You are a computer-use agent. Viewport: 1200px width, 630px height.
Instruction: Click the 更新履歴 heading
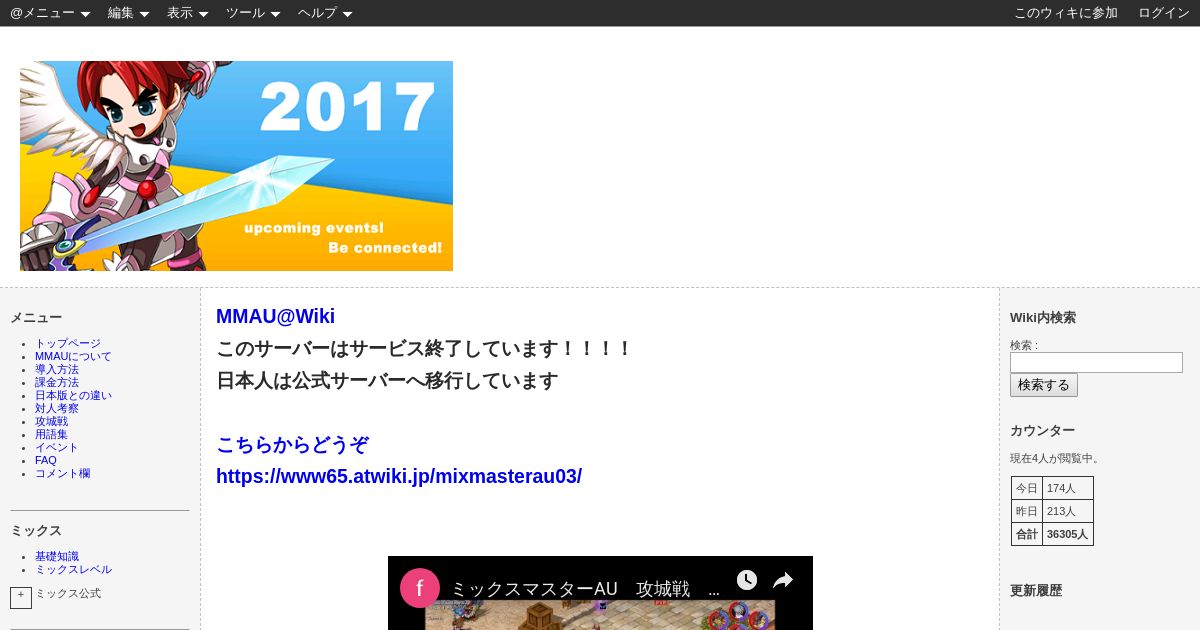[1036, 590]
